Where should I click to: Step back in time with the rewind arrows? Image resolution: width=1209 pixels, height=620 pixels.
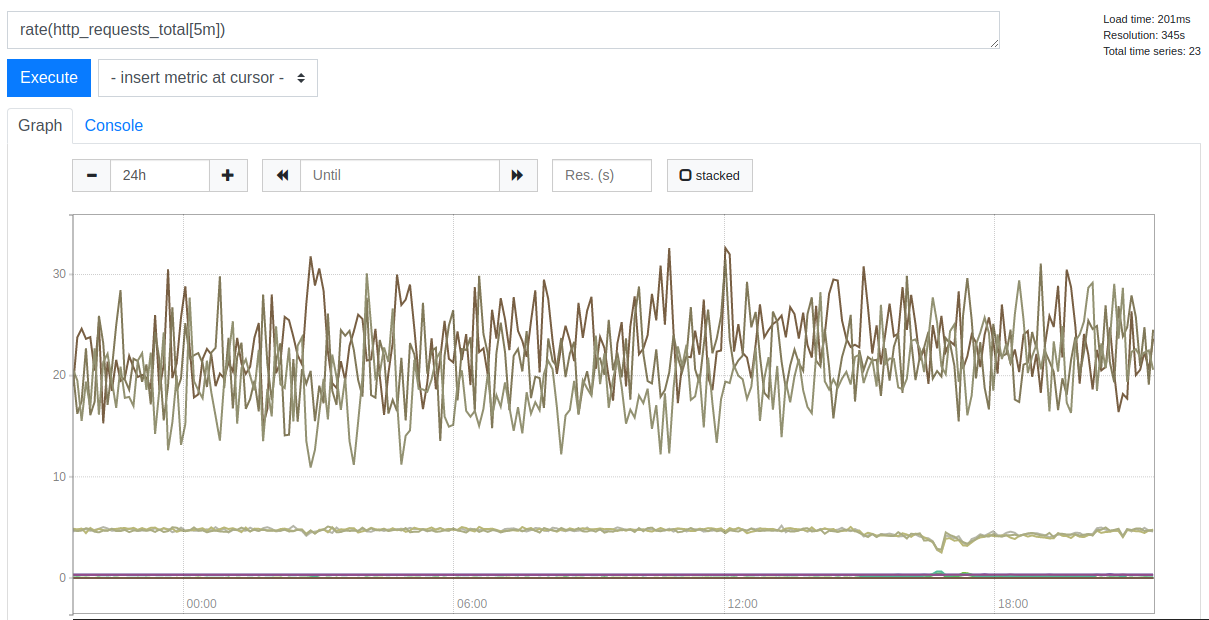282,175
